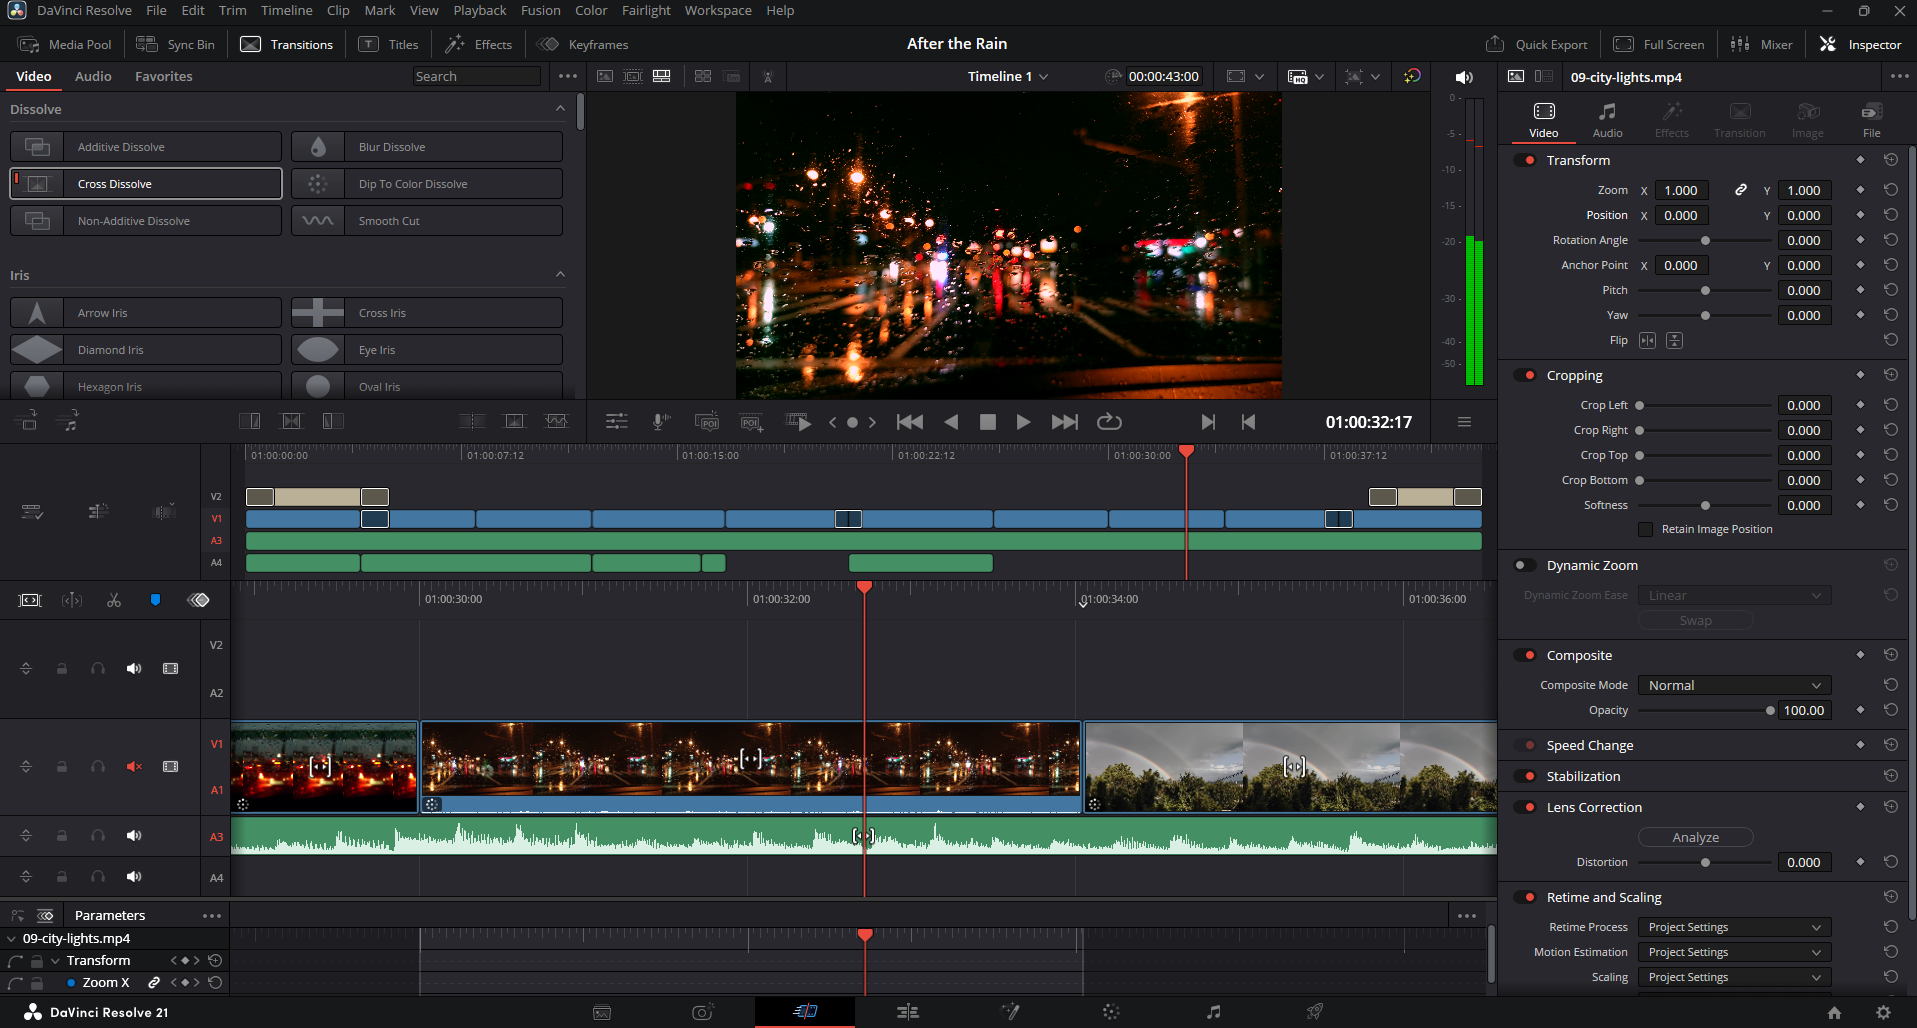
Task: Jump to the last frame
Action: [x=1065, y=422]
